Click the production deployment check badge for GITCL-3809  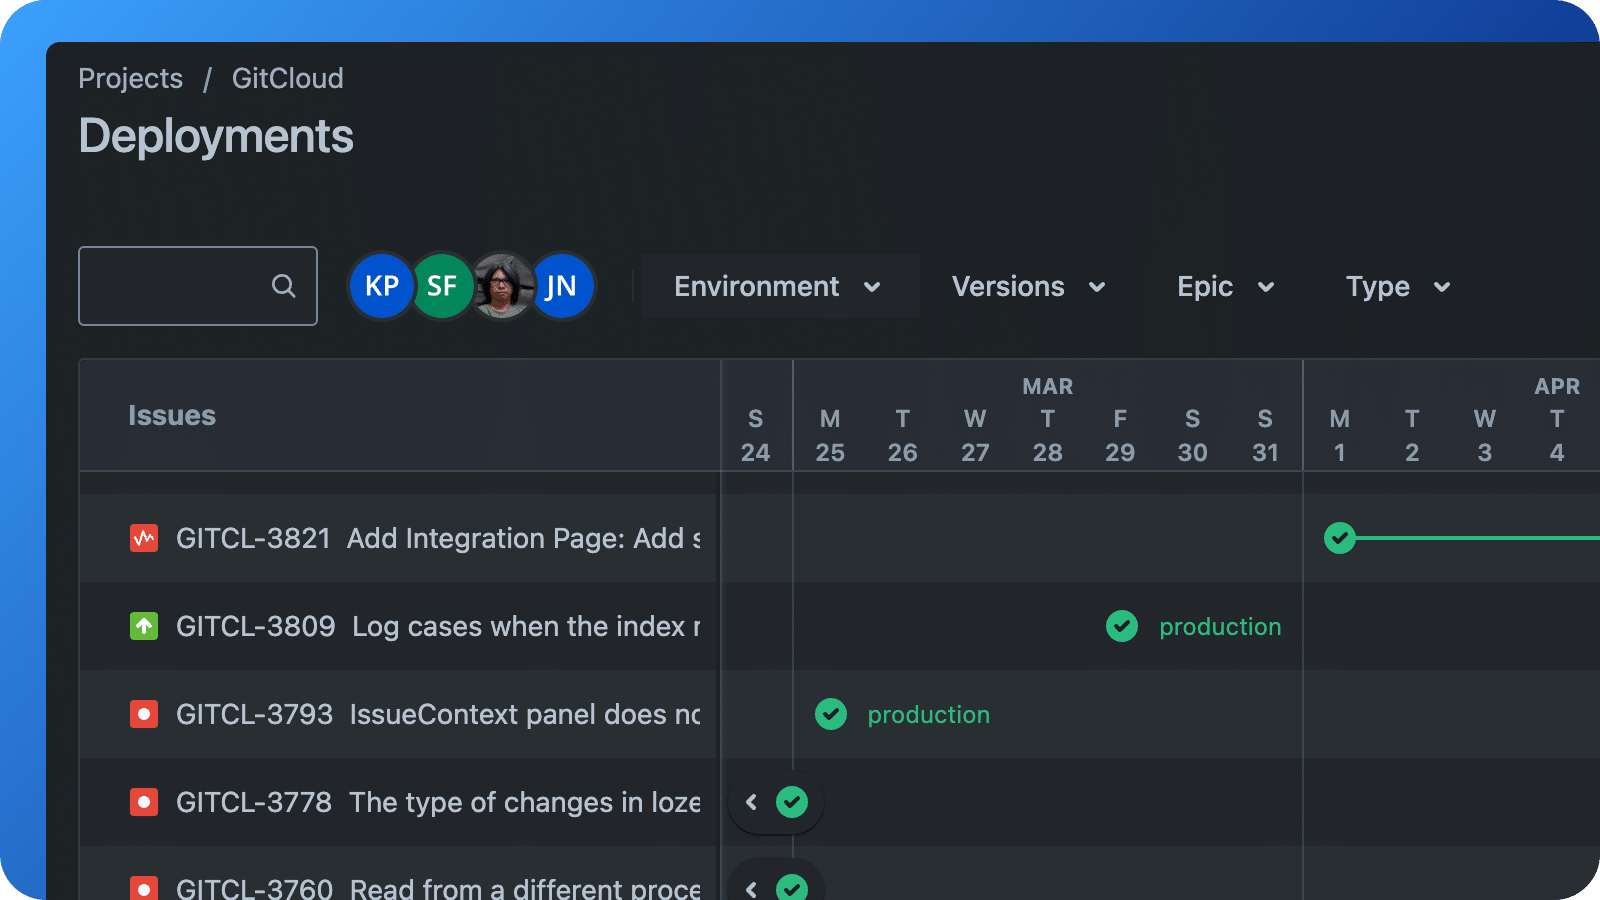coord(1121,626)
